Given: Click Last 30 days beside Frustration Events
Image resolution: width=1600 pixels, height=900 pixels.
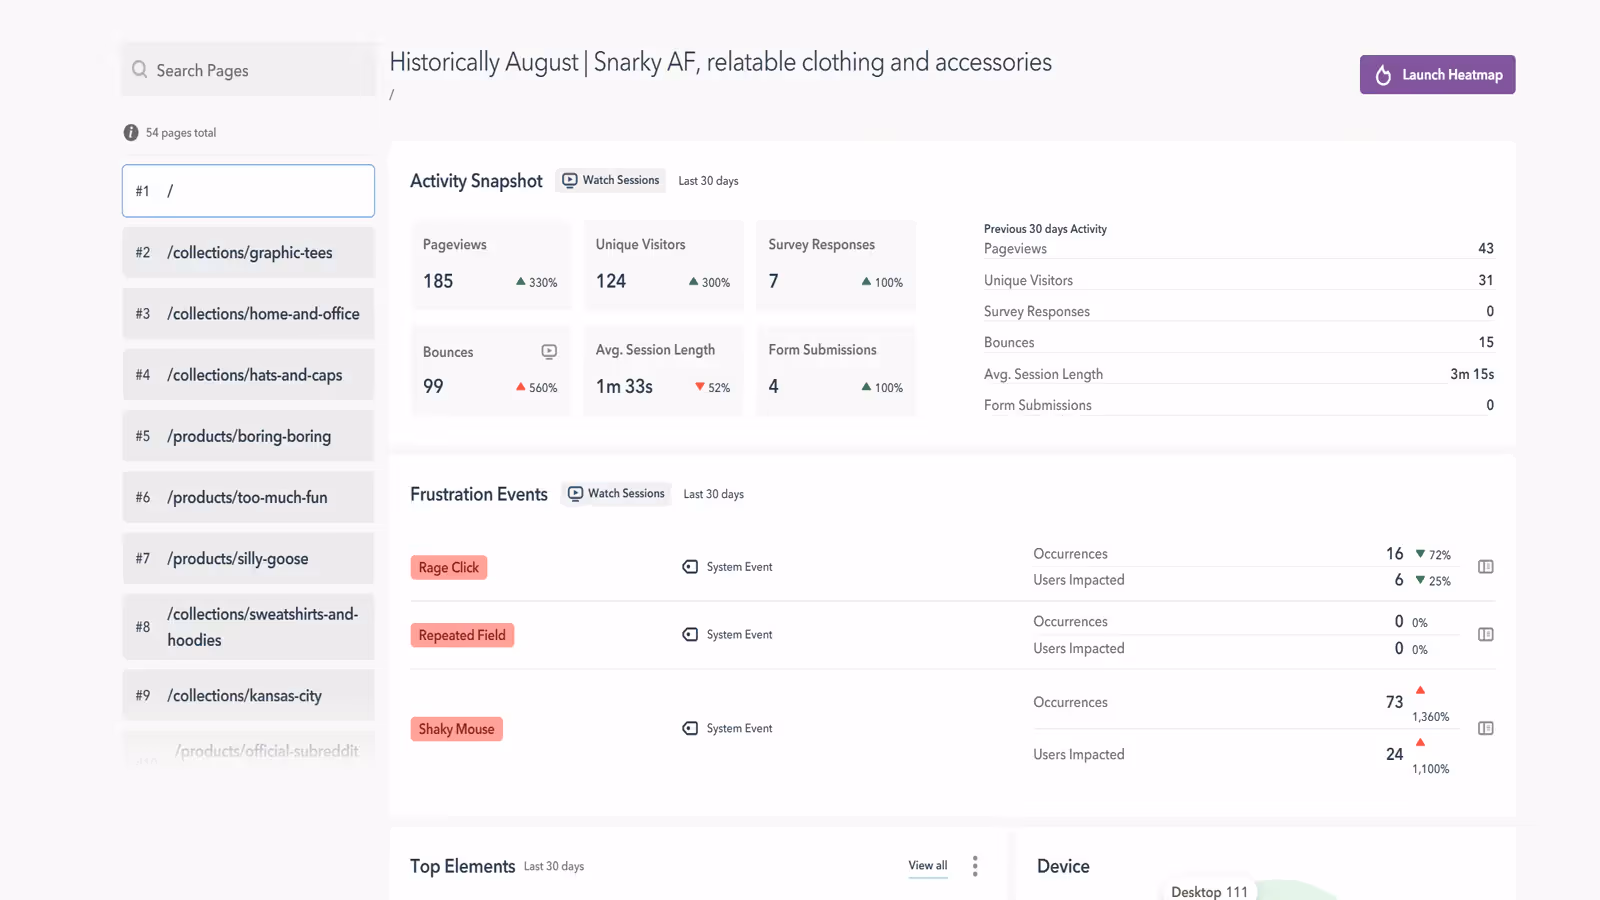Looking at the screenshot, I should (713, 494).
